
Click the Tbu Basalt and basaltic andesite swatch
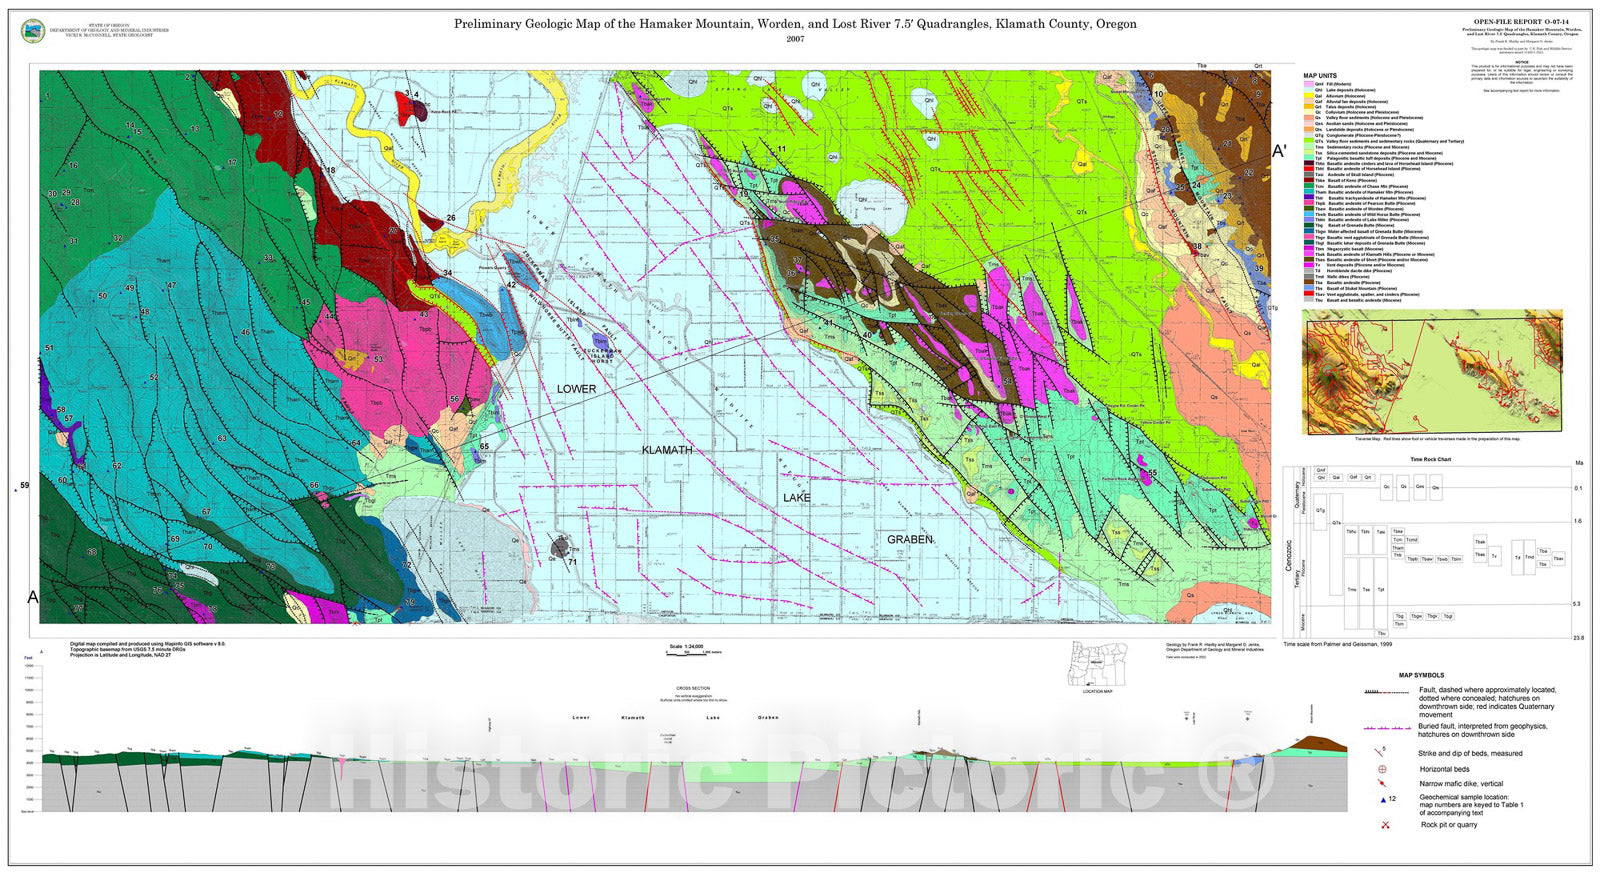1309,300
